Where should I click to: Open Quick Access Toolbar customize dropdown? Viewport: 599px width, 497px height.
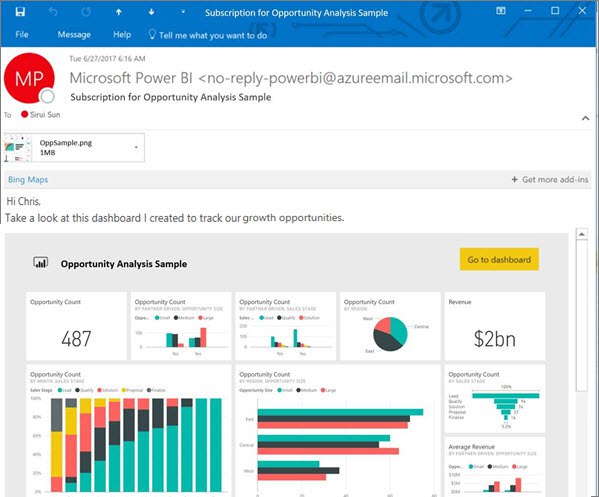pos(183,12)
